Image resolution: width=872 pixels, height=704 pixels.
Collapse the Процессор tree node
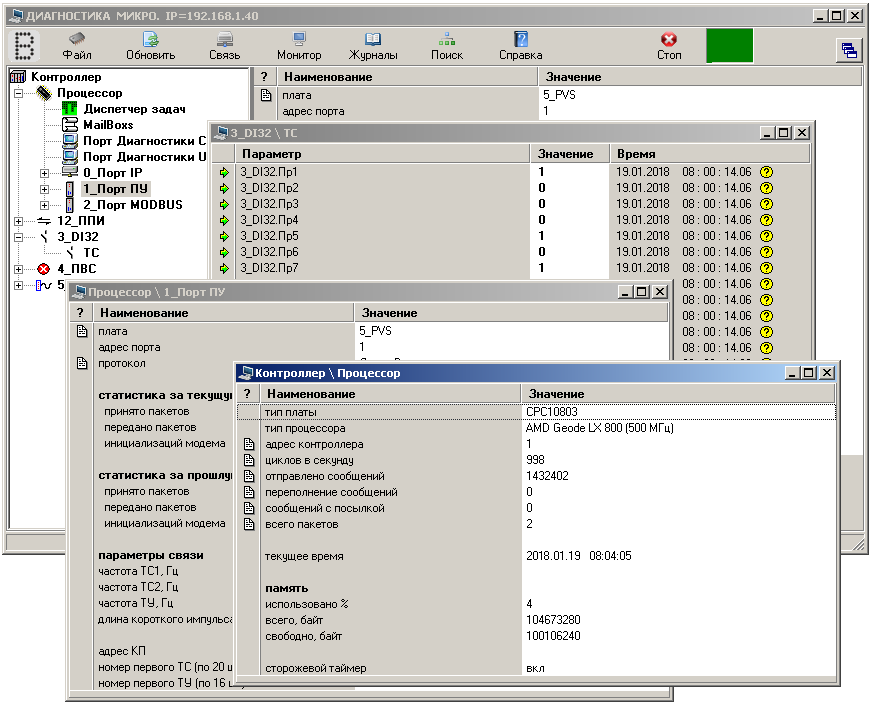20,93
